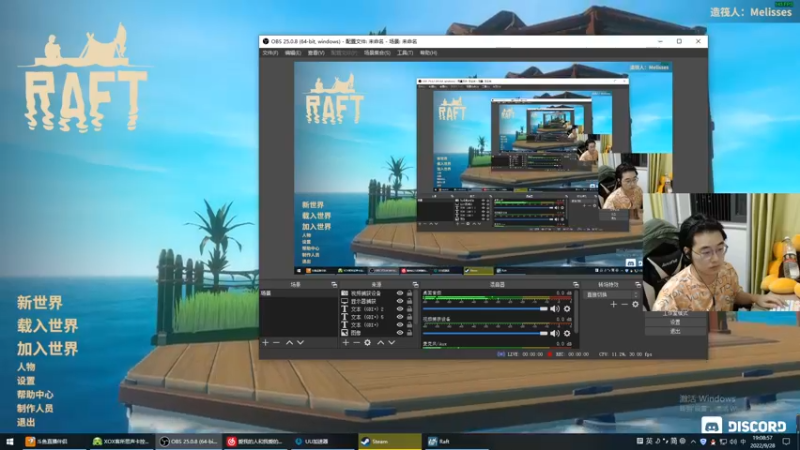Pop out the 混音器 (Audio Mixer) dock panel
Viewport: 800px width, 450px height.
point(576,285)
